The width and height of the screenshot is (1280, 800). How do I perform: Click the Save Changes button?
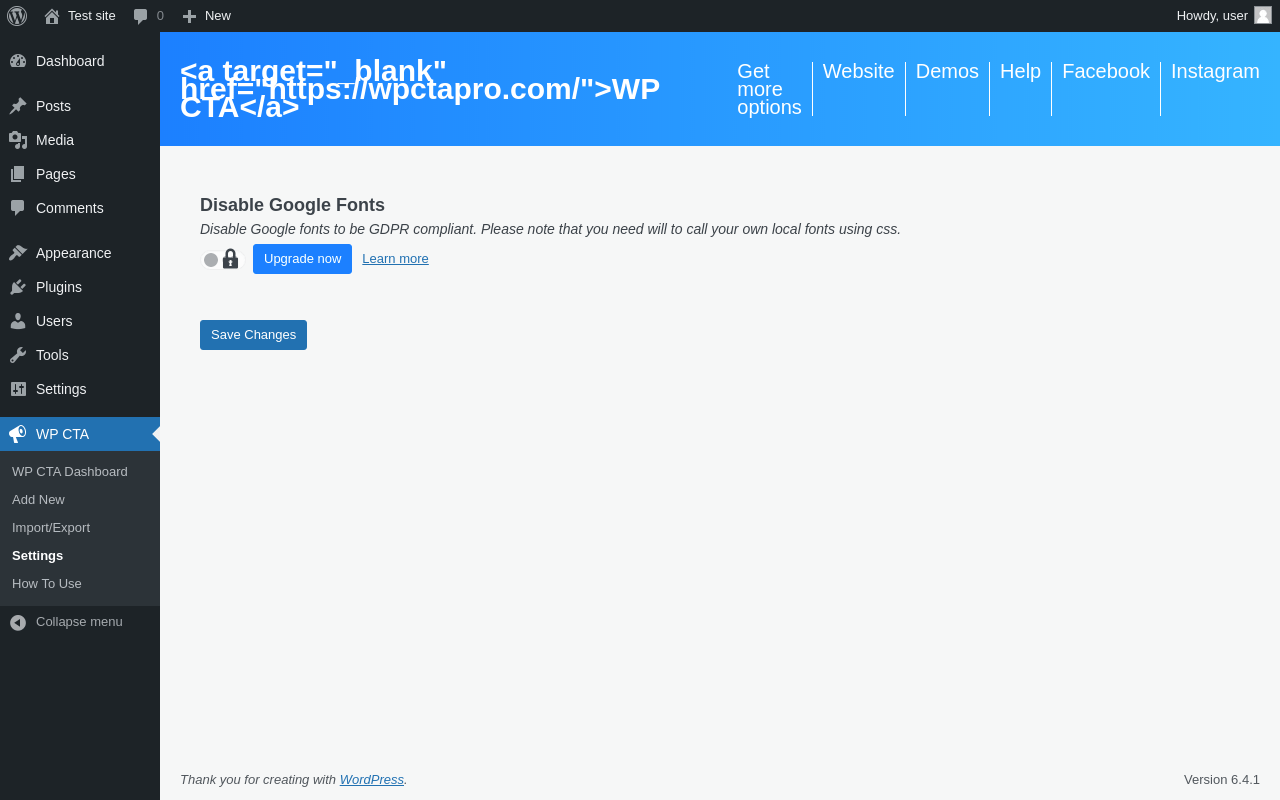[x=253, y=335]
